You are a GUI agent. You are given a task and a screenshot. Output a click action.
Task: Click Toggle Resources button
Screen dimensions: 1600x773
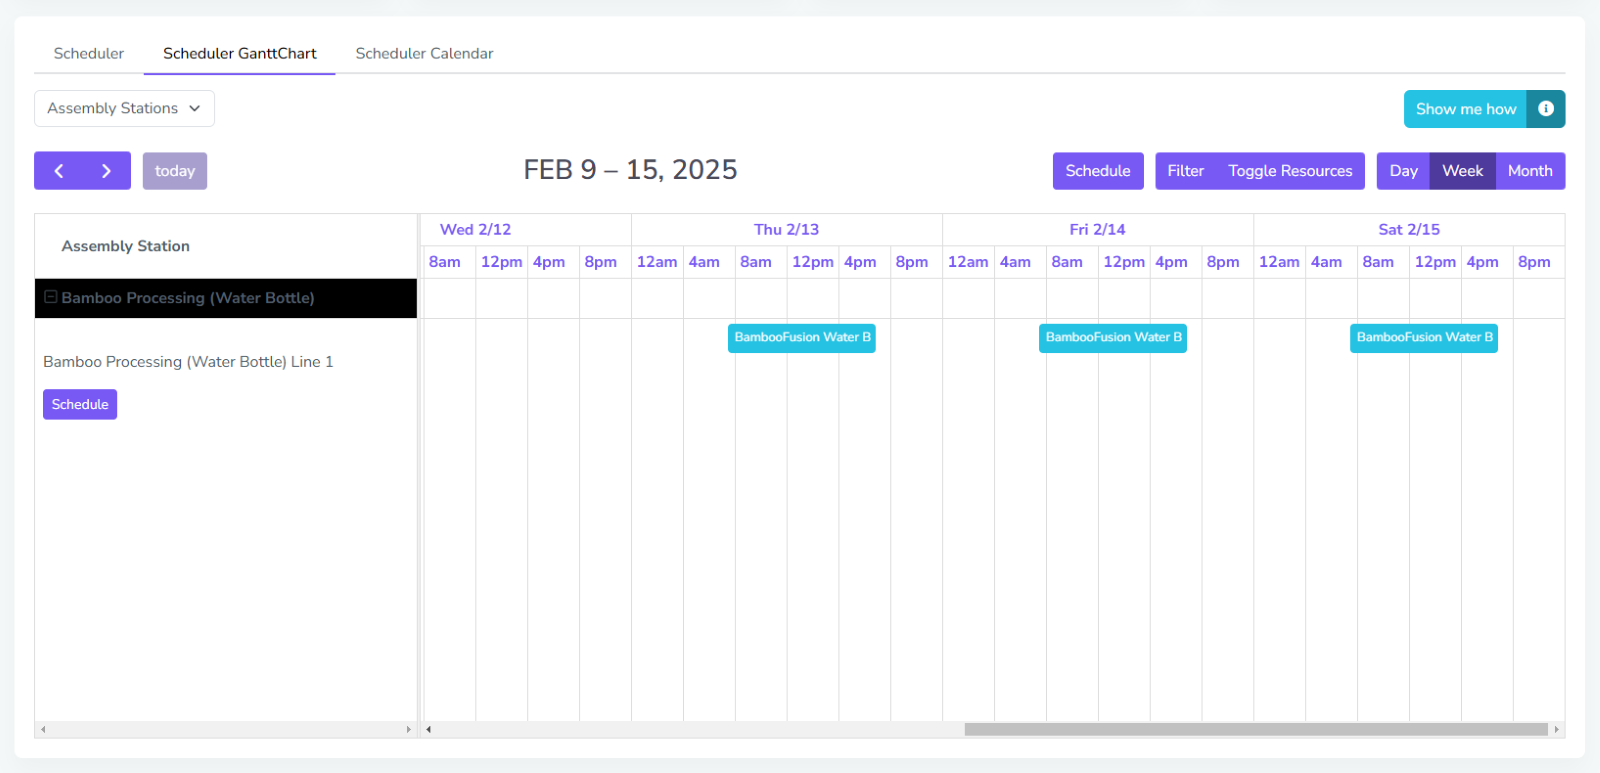[1290, 171]
